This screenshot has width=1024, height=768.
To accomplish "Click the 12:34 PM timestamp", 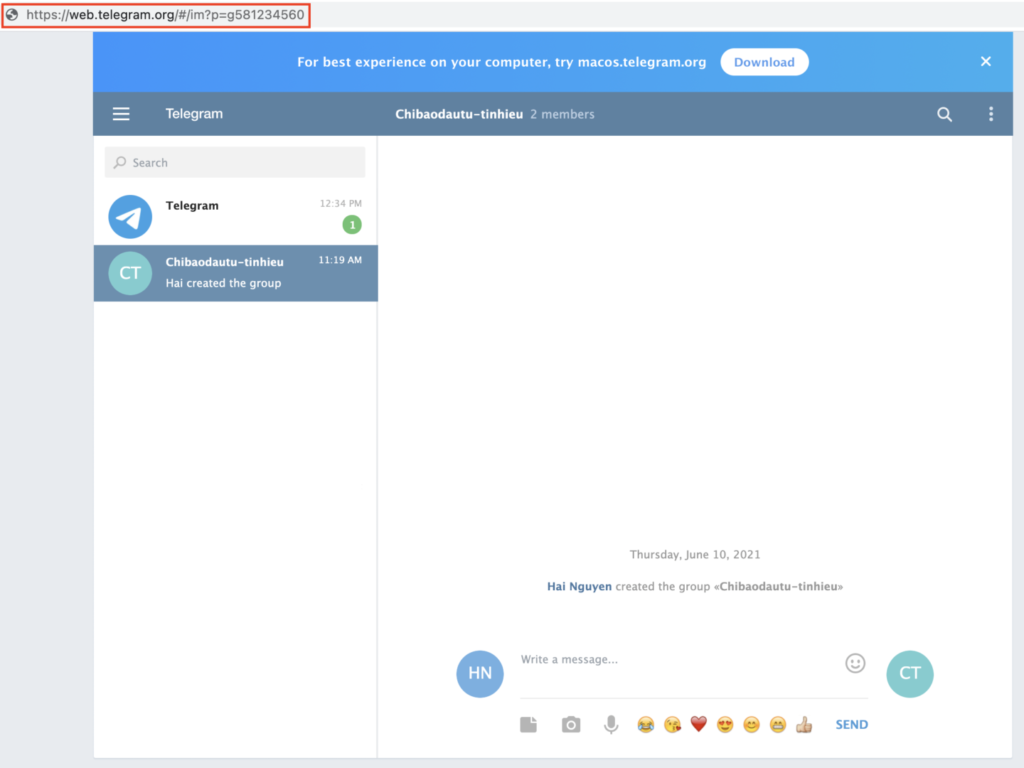I will pos(340,204).
